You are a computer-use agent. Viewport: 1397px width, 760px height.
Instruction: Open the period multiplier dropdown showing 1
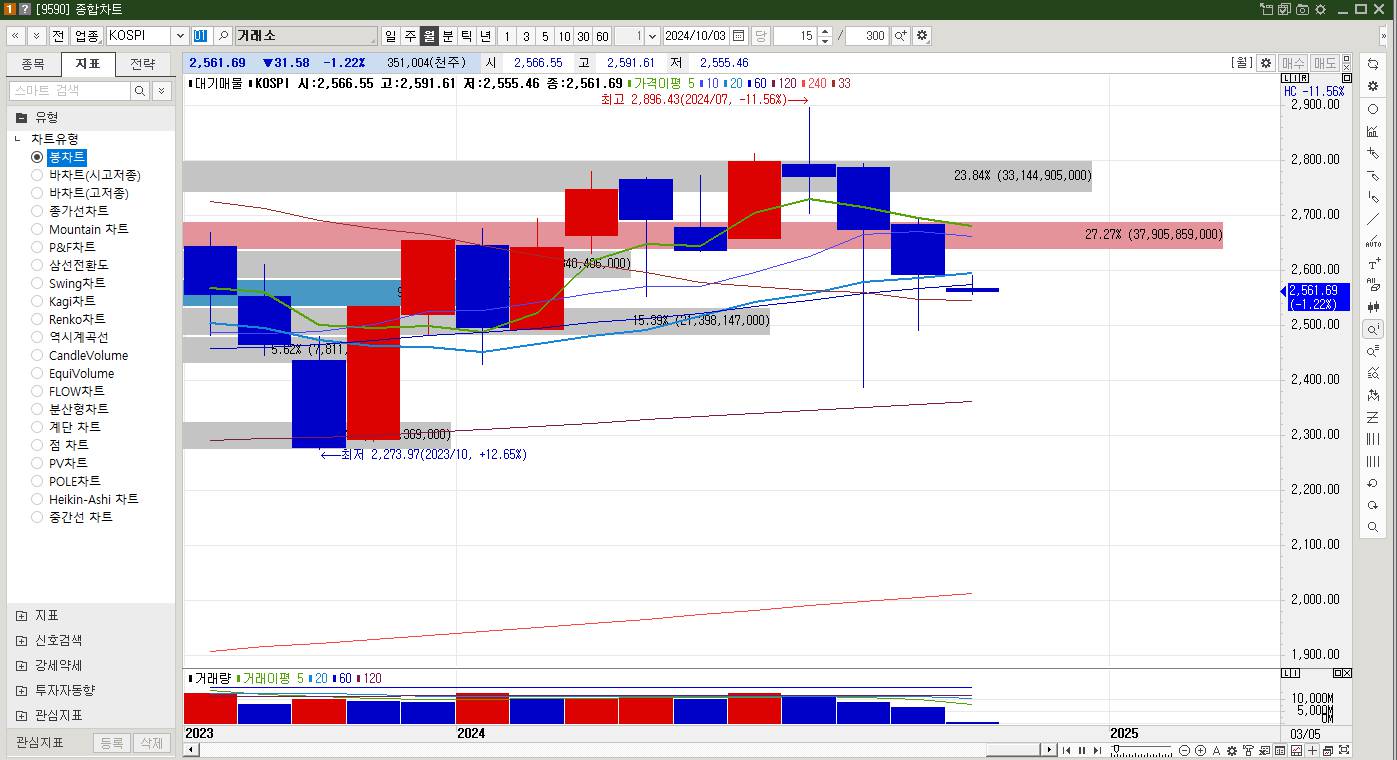point(652,35)
